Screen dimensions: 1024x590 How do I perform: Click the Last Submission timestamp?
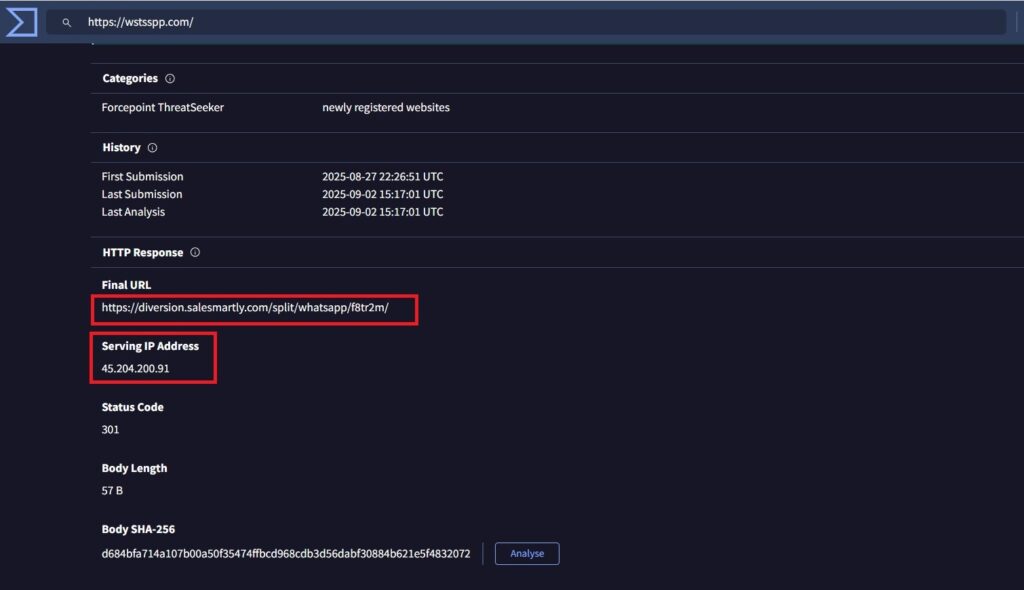click(x=382, y=194)
